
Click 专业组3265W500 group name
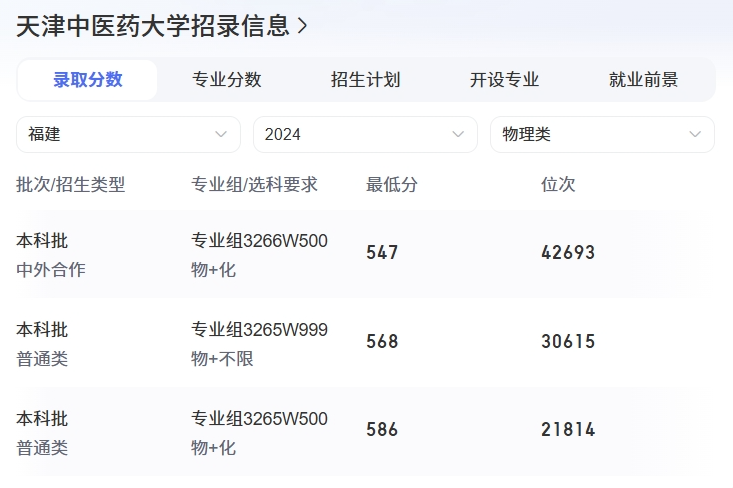point(259,418)
